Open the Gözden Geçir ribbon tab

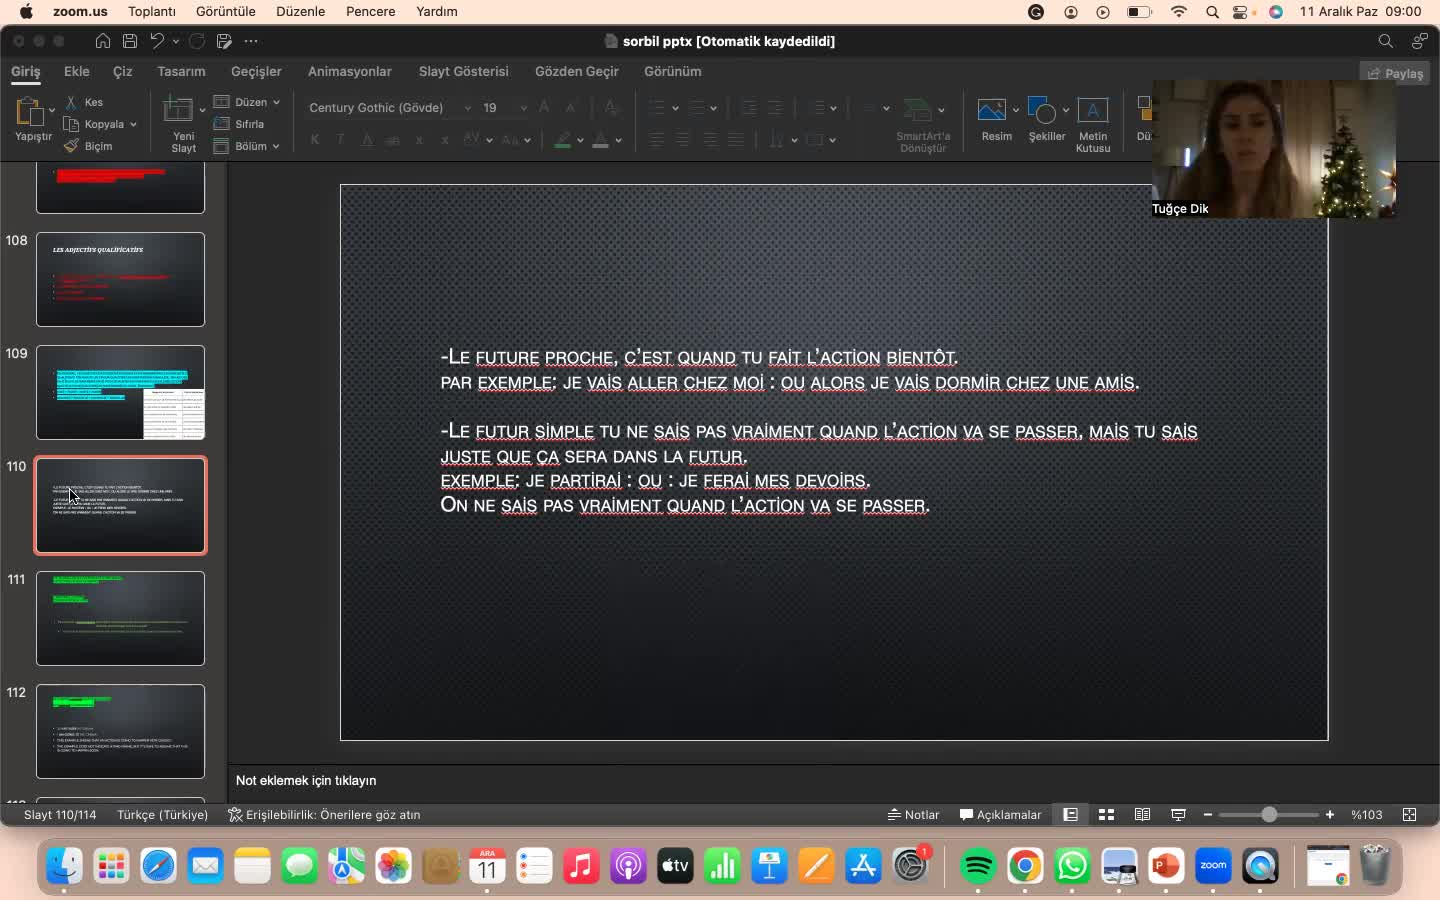tap(577, 72)
